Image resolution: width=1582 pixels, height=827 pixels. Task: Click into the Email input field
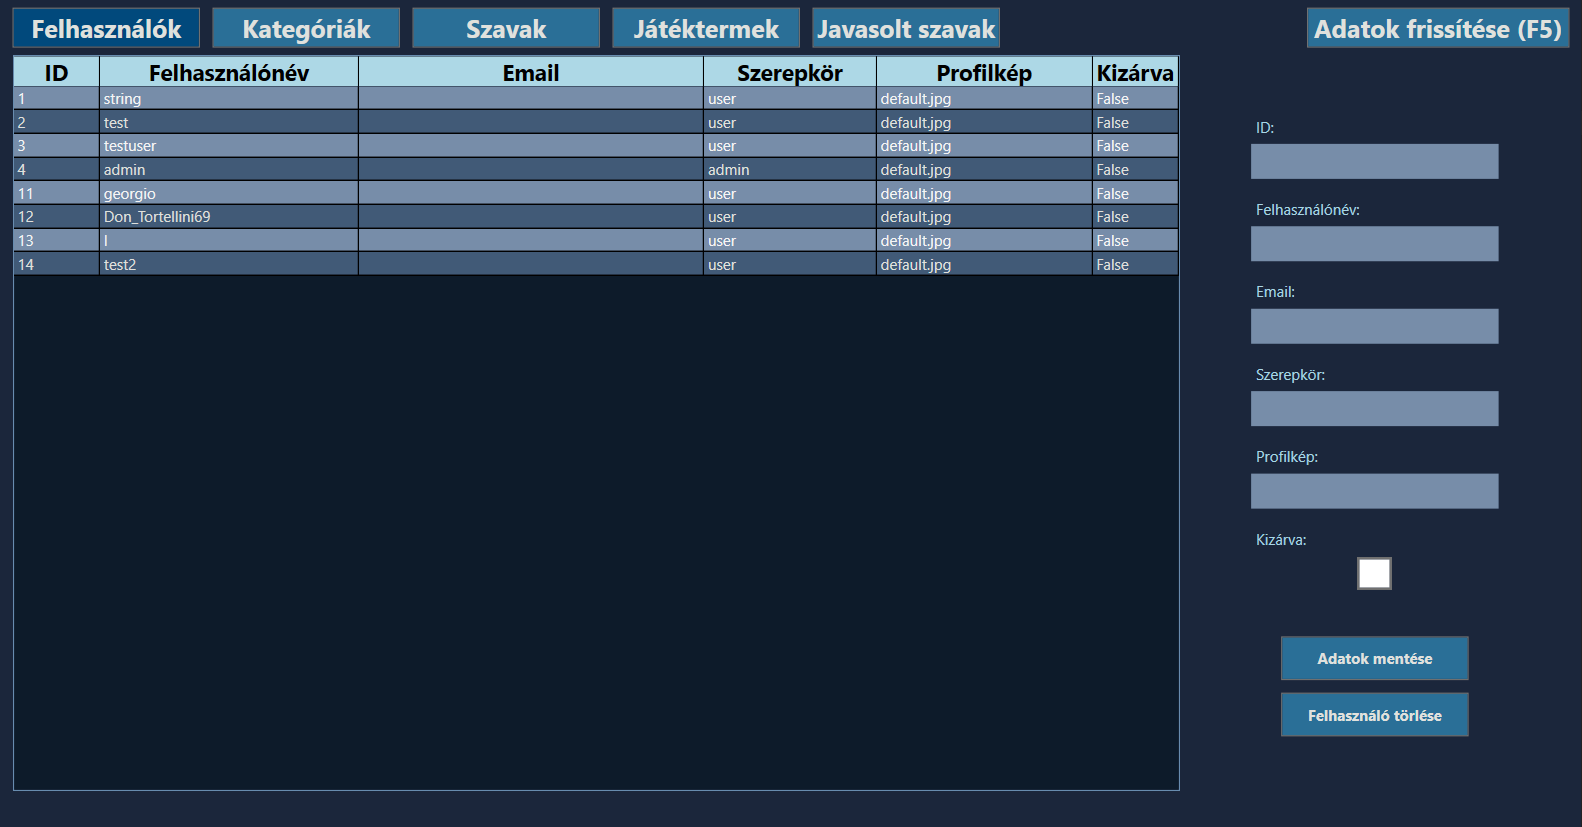coord(1374,326)
